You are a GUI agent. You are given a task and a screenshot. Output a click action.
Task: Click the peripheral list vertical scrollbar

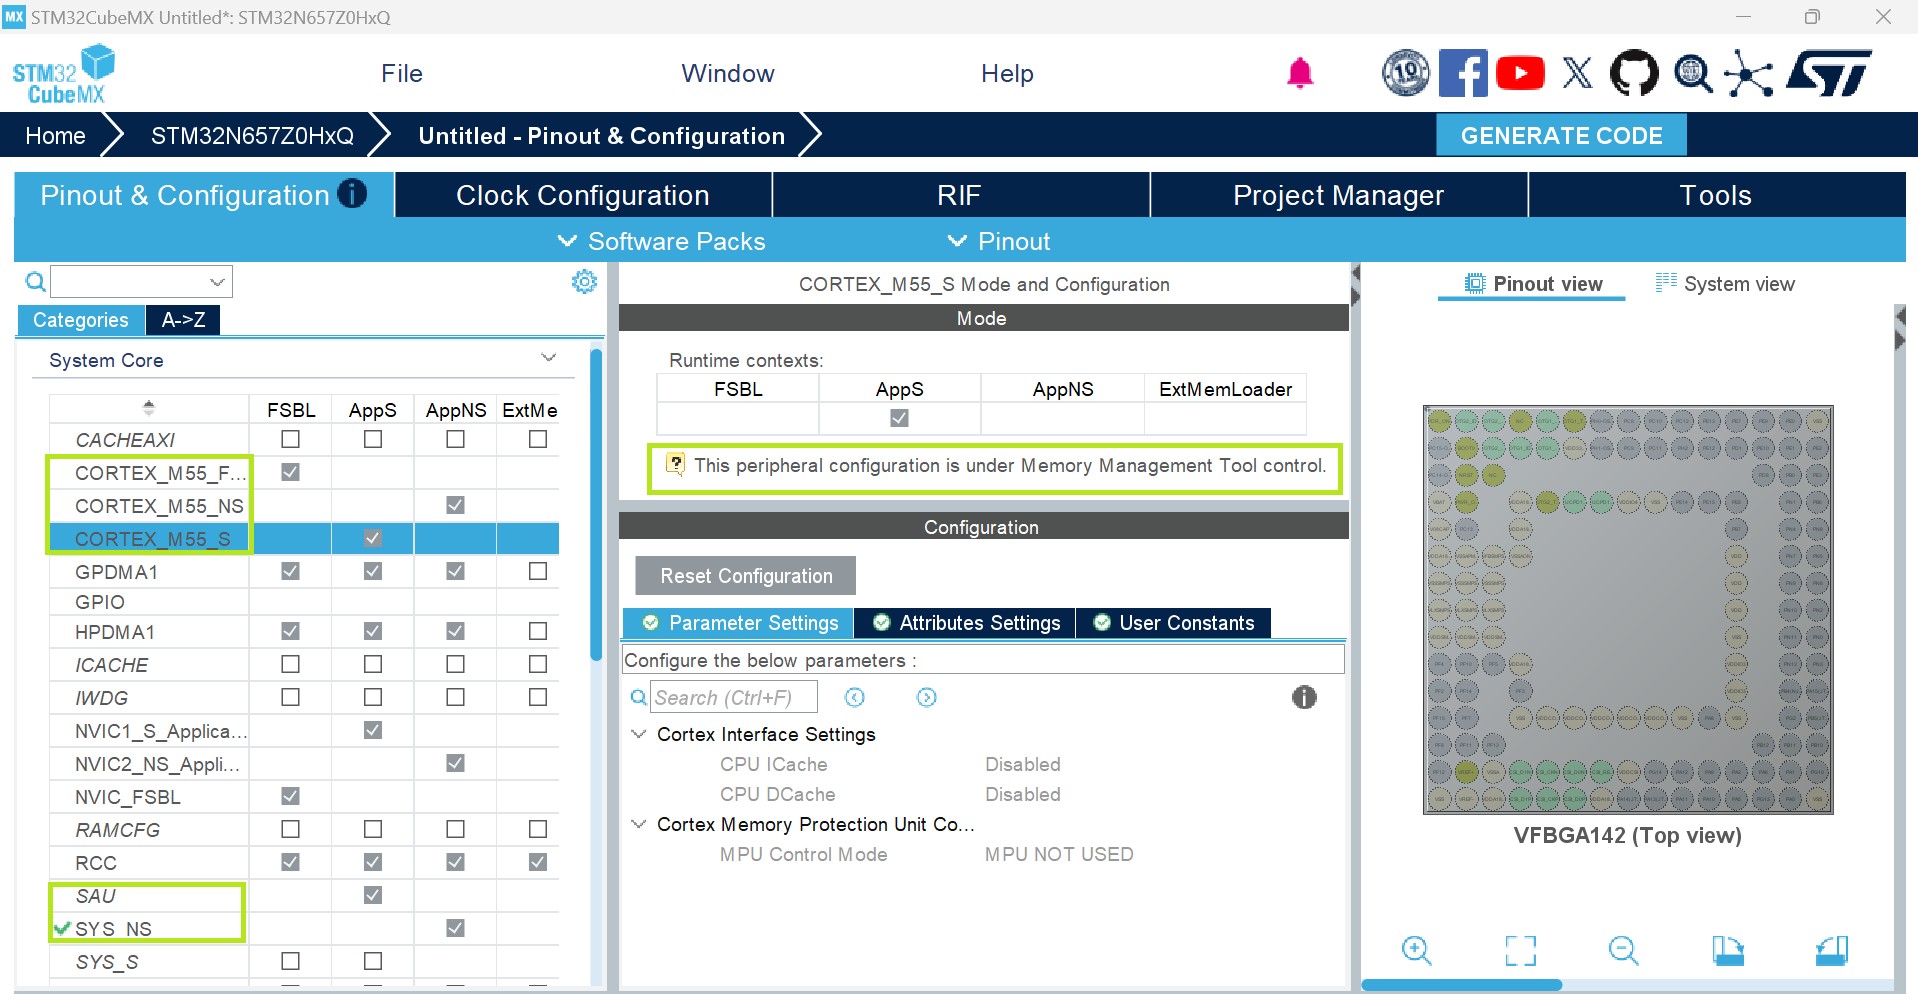(596, 505)
